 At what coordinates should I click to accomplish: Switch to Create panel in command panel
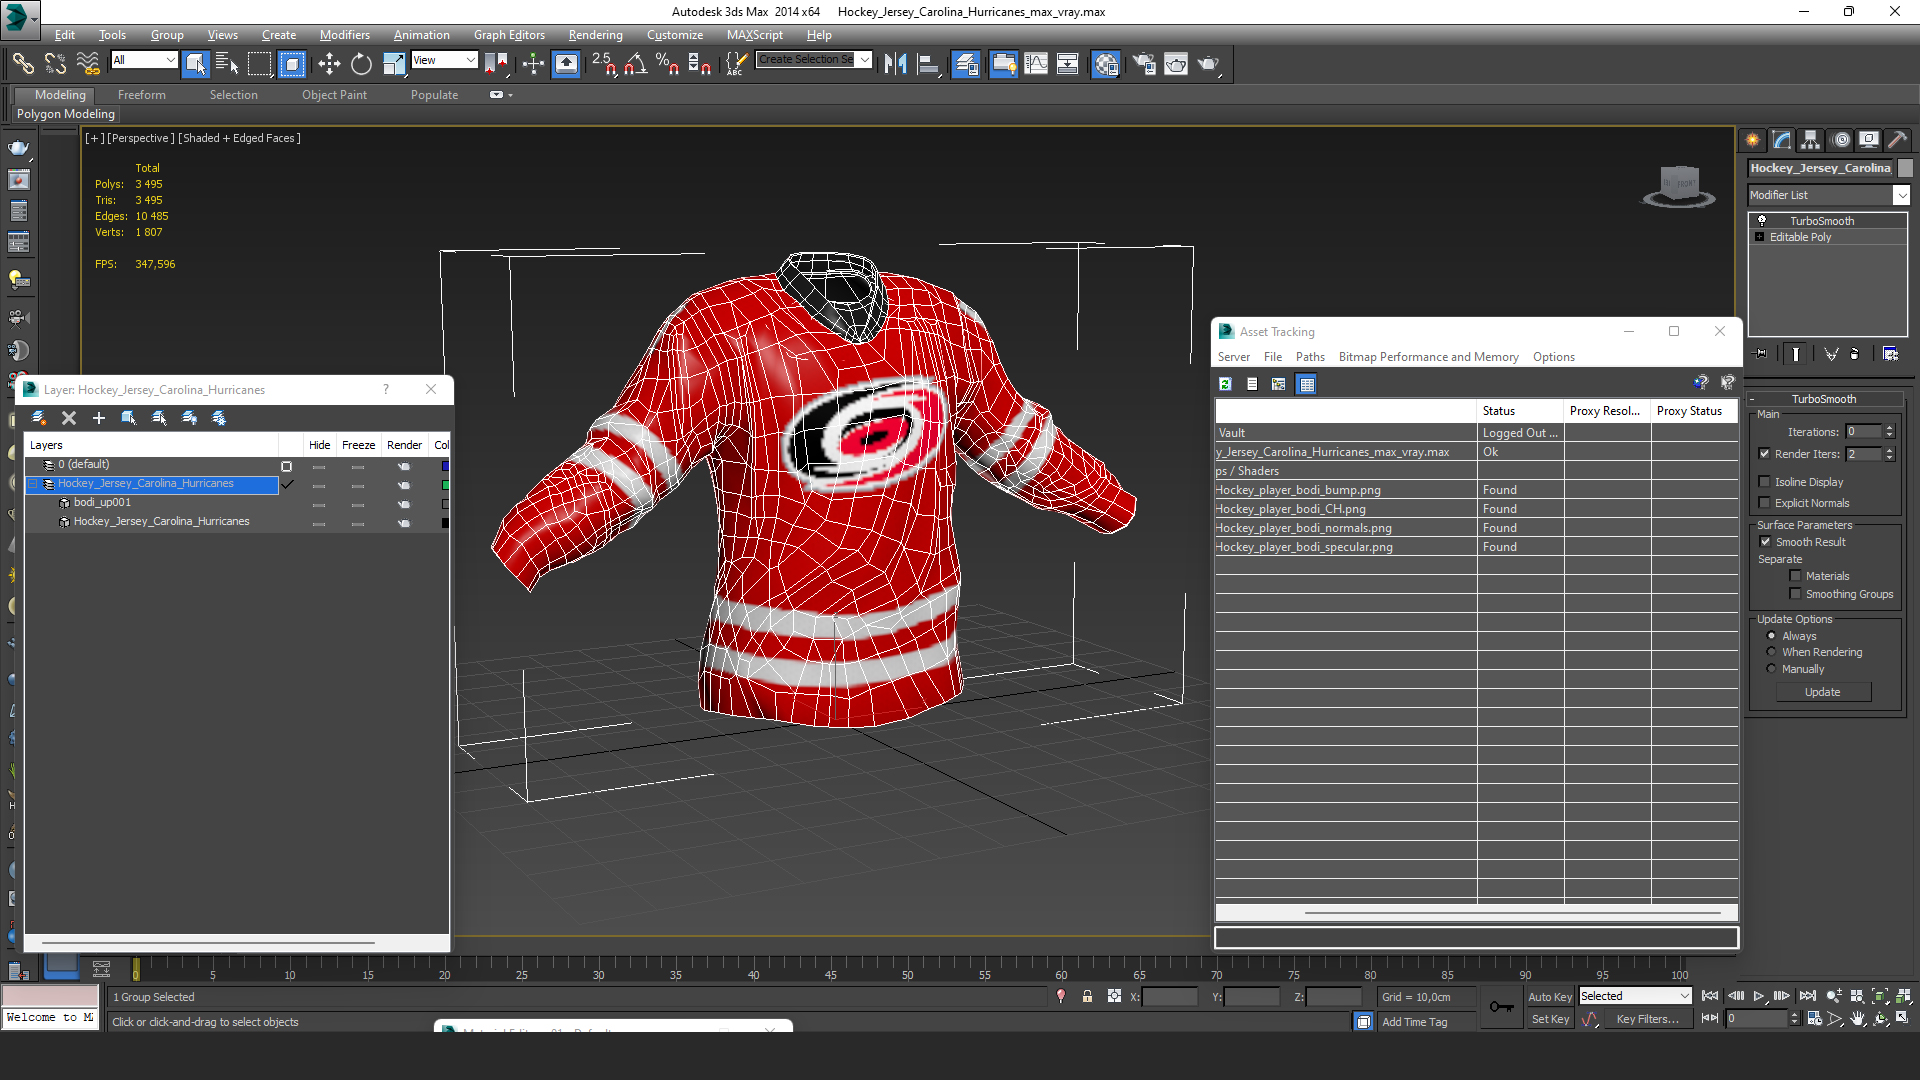pos(1753,140)
